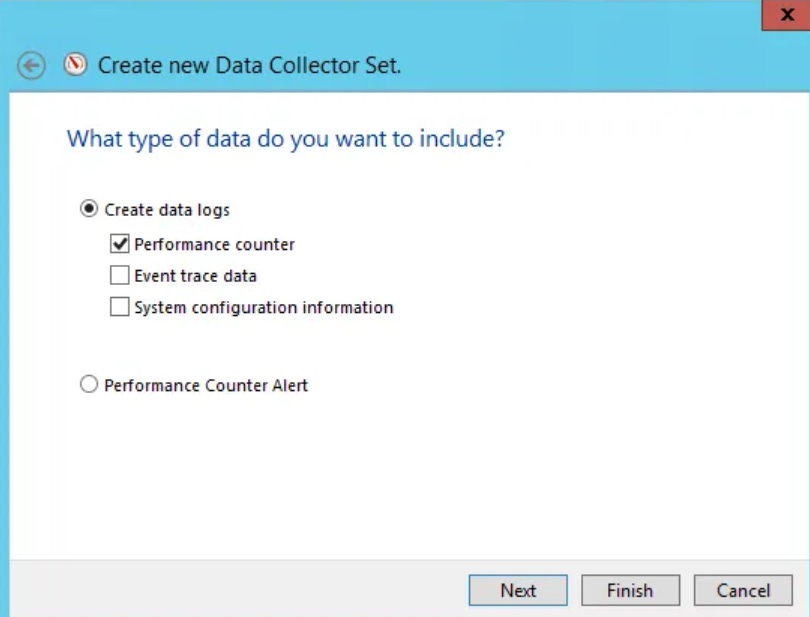
Task: Proceed with the Next button
Action: (518, 590)
